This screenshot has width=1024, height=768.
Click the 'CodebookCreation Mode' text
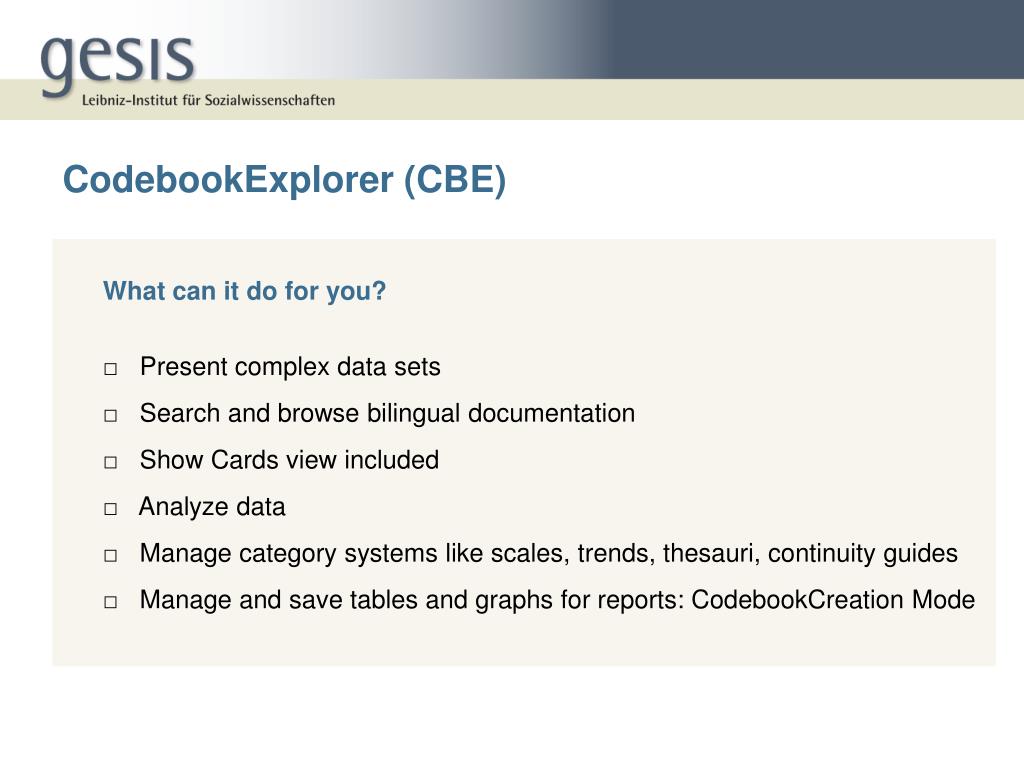(833, 600)
